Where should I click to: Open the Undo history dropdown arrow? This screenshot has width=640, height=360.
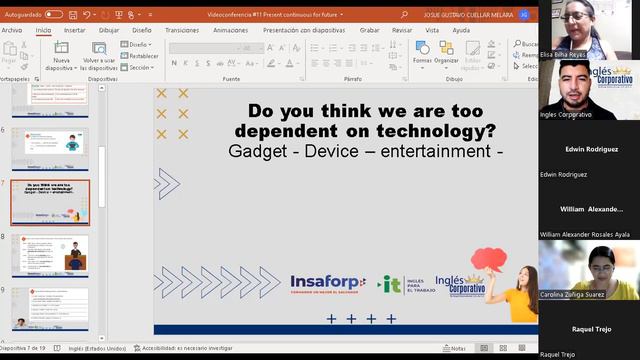(x=95, y=15)
